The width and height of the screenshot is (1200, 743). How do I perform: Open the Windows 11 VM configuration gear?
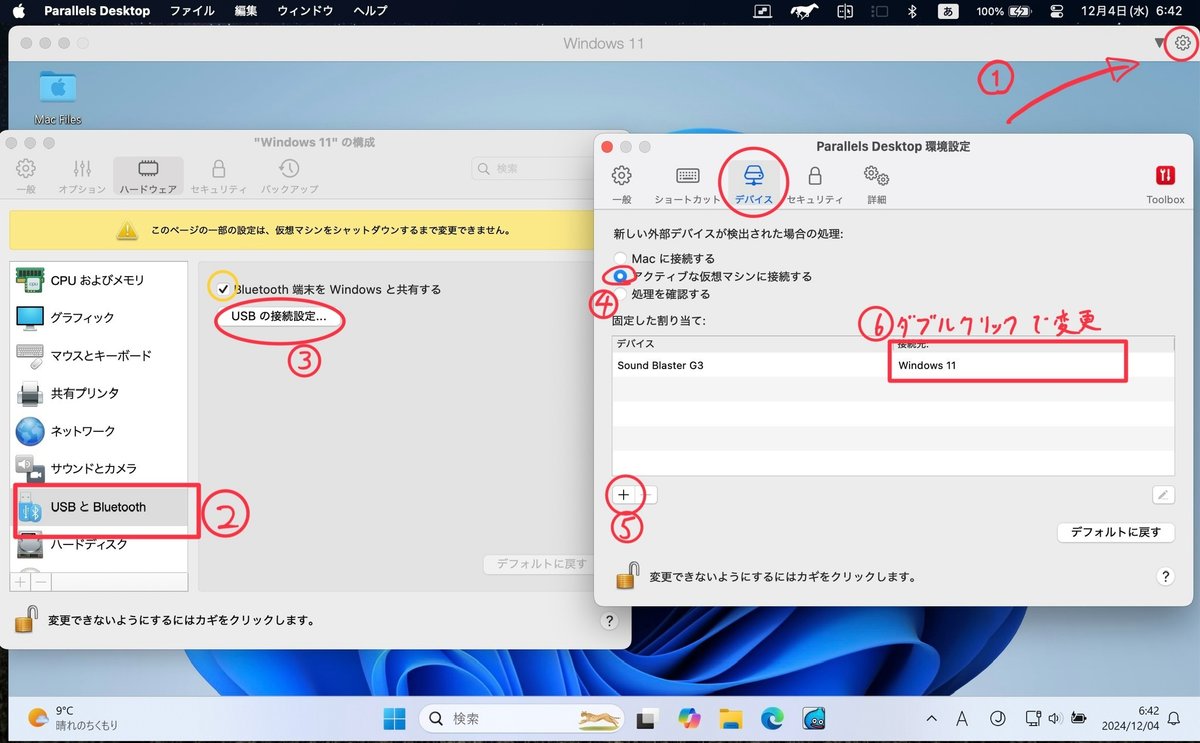point(1183,44)
